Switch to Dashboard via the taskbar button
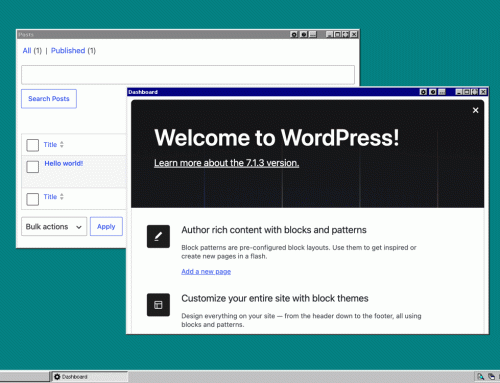This screenshot has width=500, height=383. pyautogui.click(x=89, y=377)
